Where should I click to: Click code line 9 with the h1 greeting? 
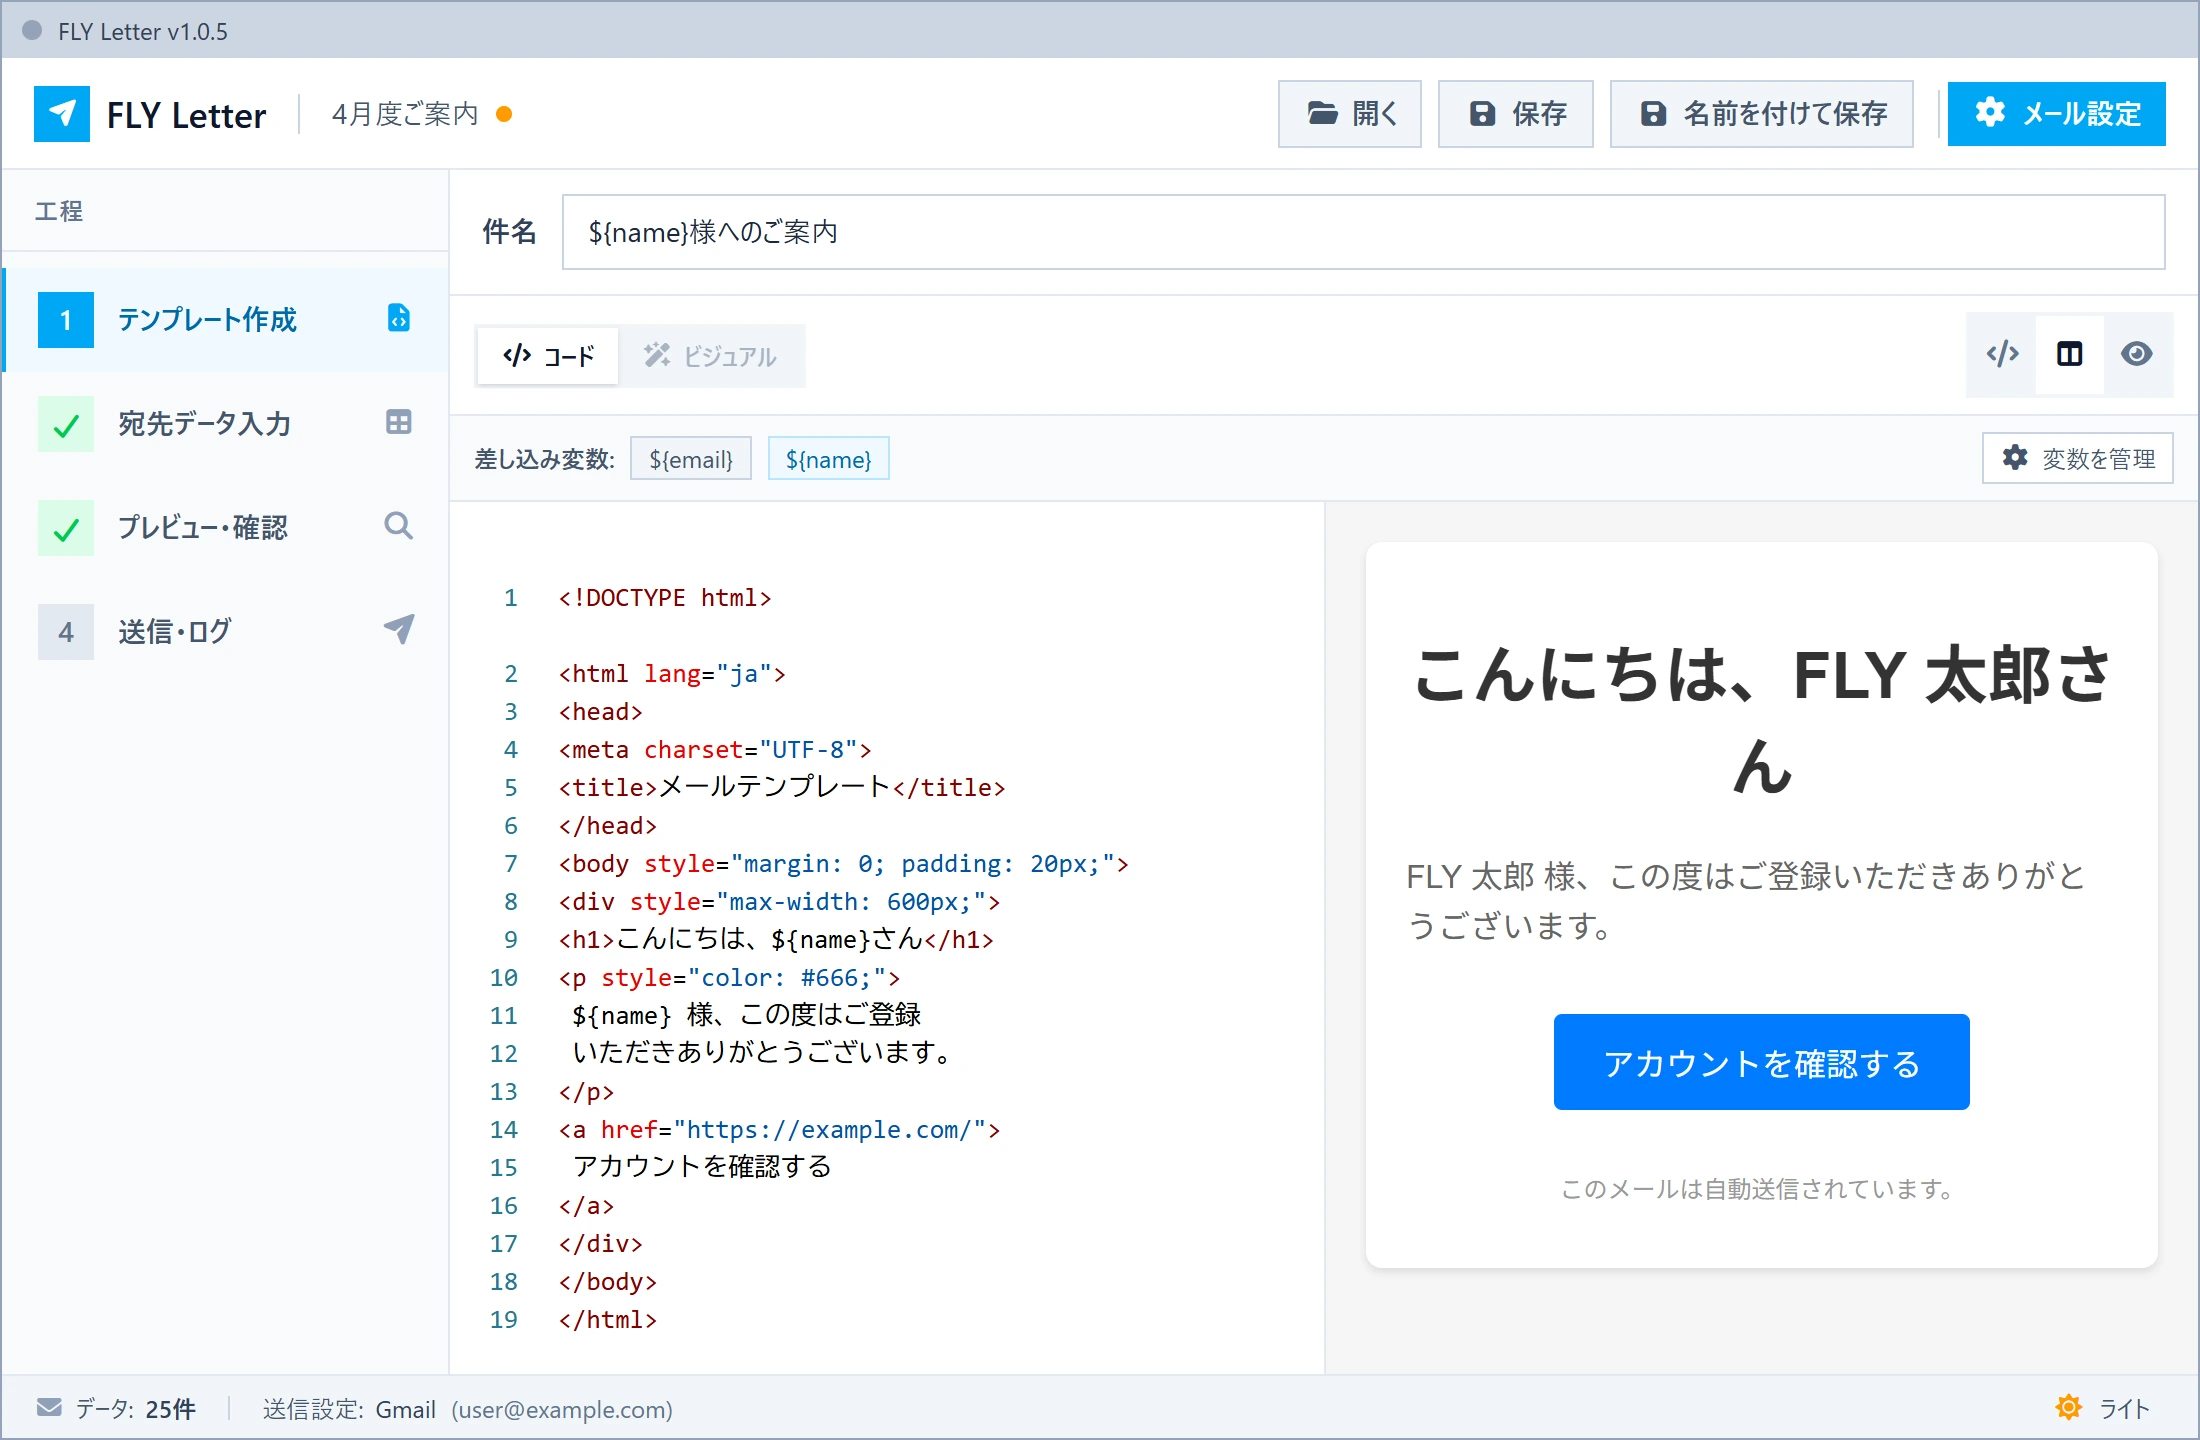click(x=776, y=940)
